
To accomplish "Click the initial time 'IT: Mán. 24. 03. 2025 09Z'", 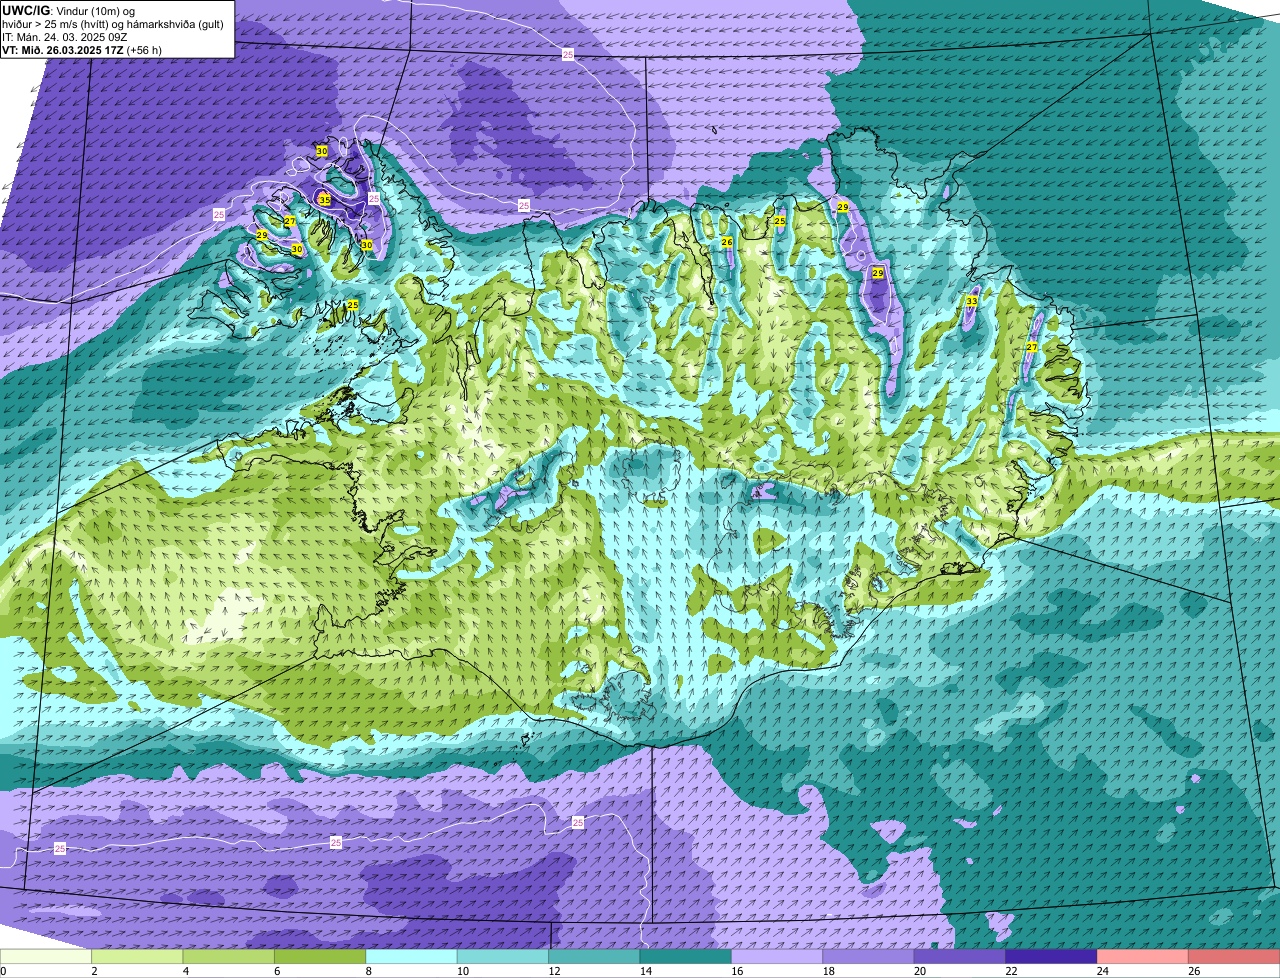I will 65,37.
